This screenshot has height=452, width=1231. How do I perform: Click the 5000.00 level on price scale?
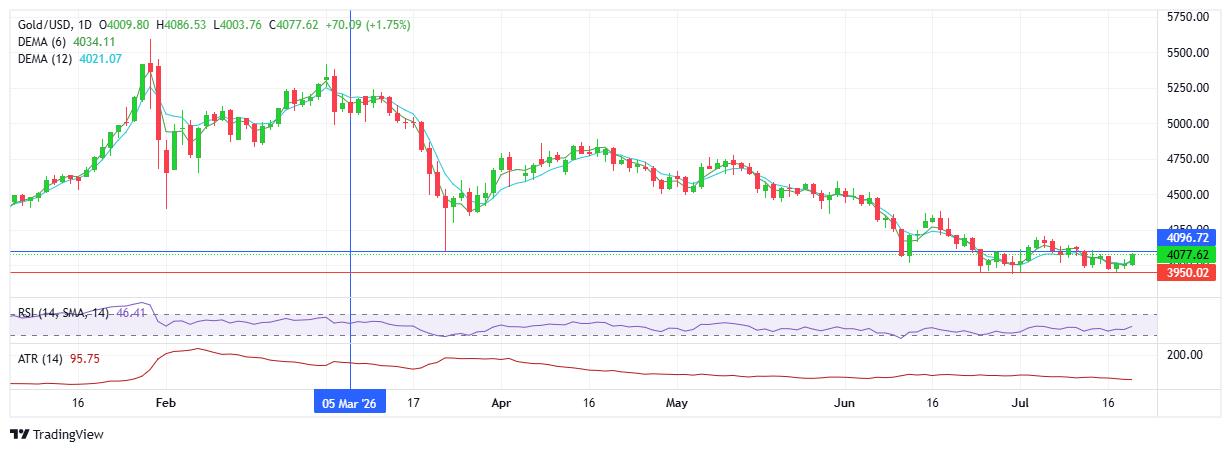click(x=1188, y=124)
